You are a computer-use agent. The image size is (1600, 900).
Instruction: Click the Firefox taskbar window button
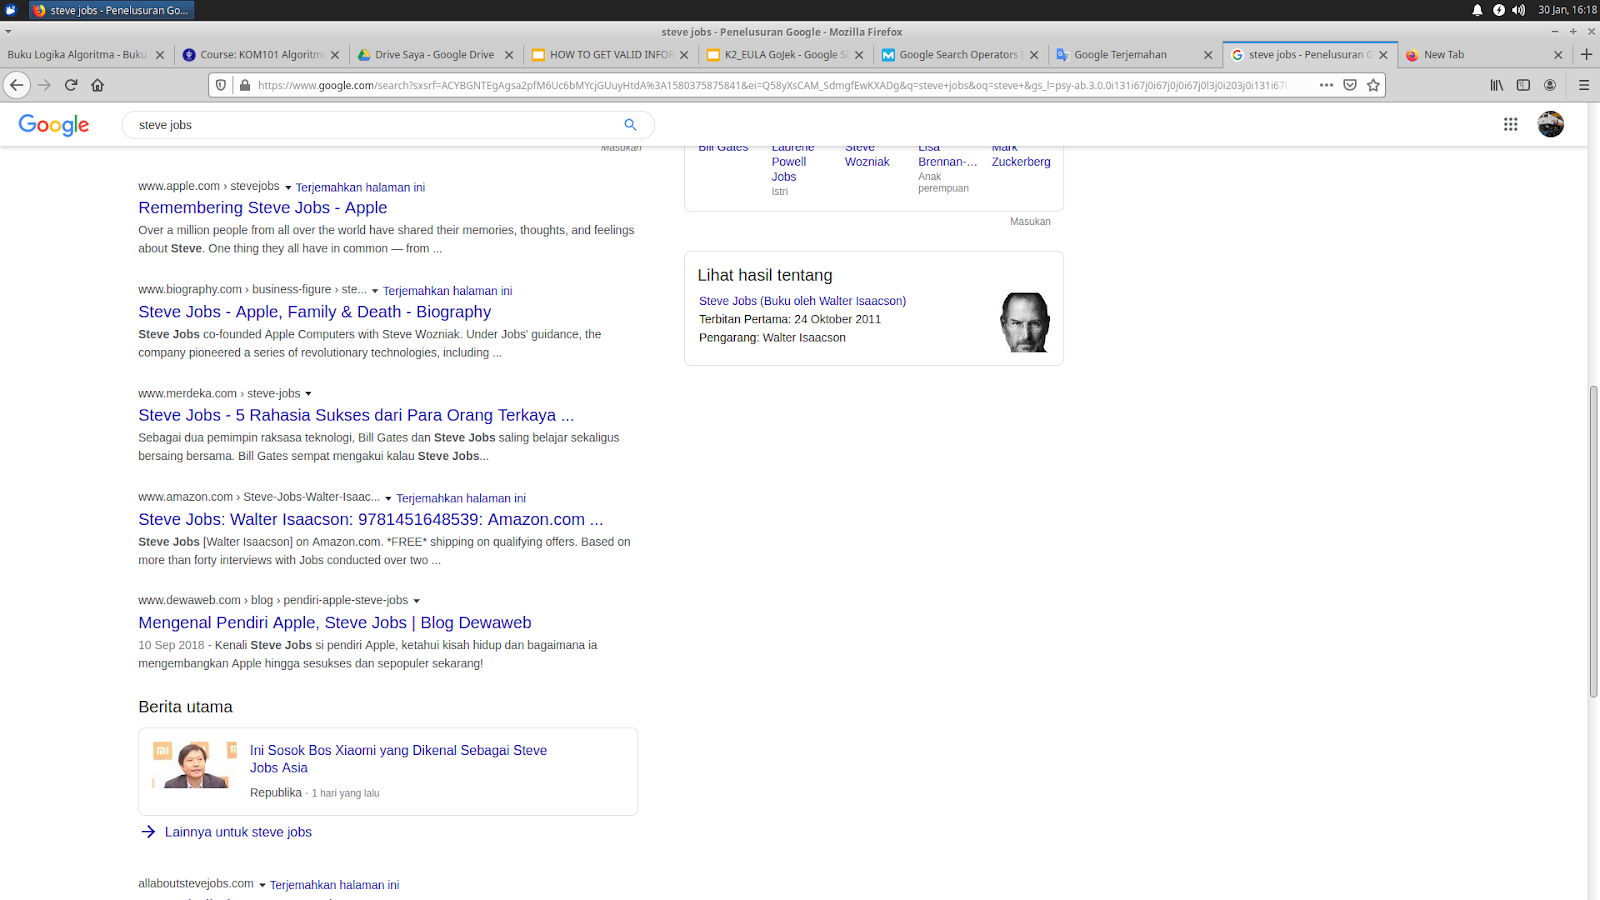point(110,10)
